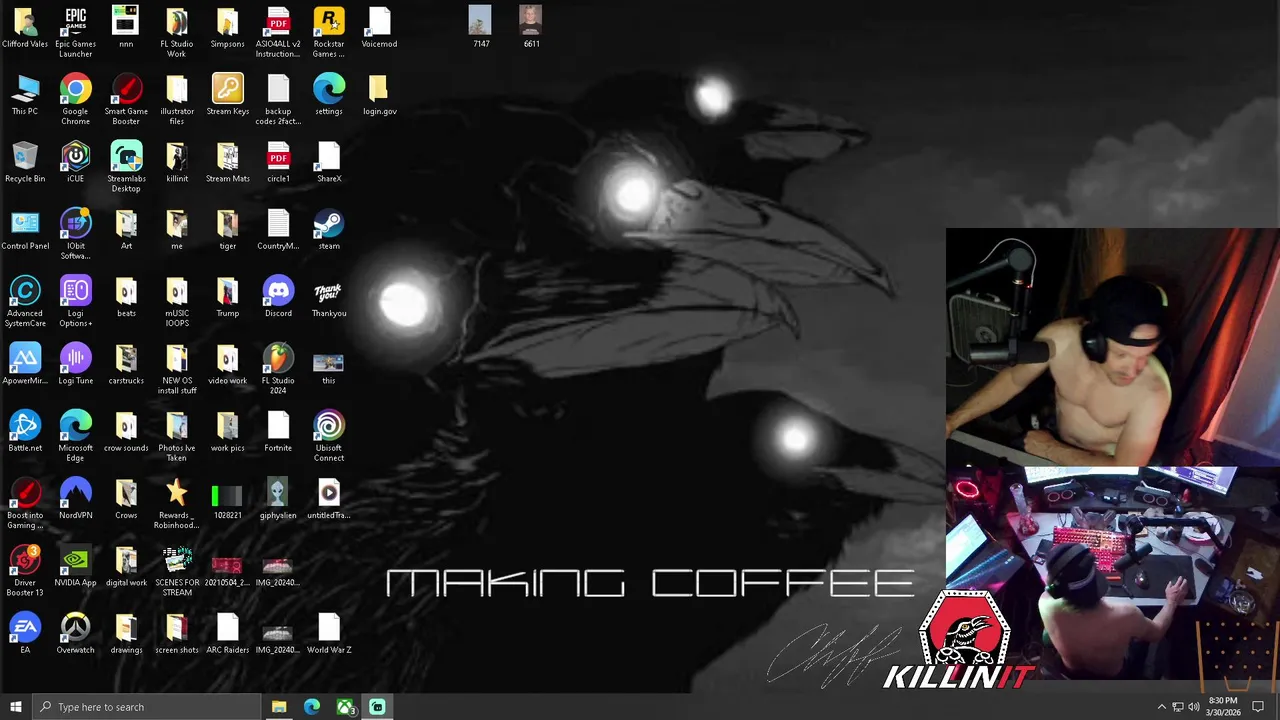
Task: Open the Rewards_Robinhood star icon
Action: point(177,503)
